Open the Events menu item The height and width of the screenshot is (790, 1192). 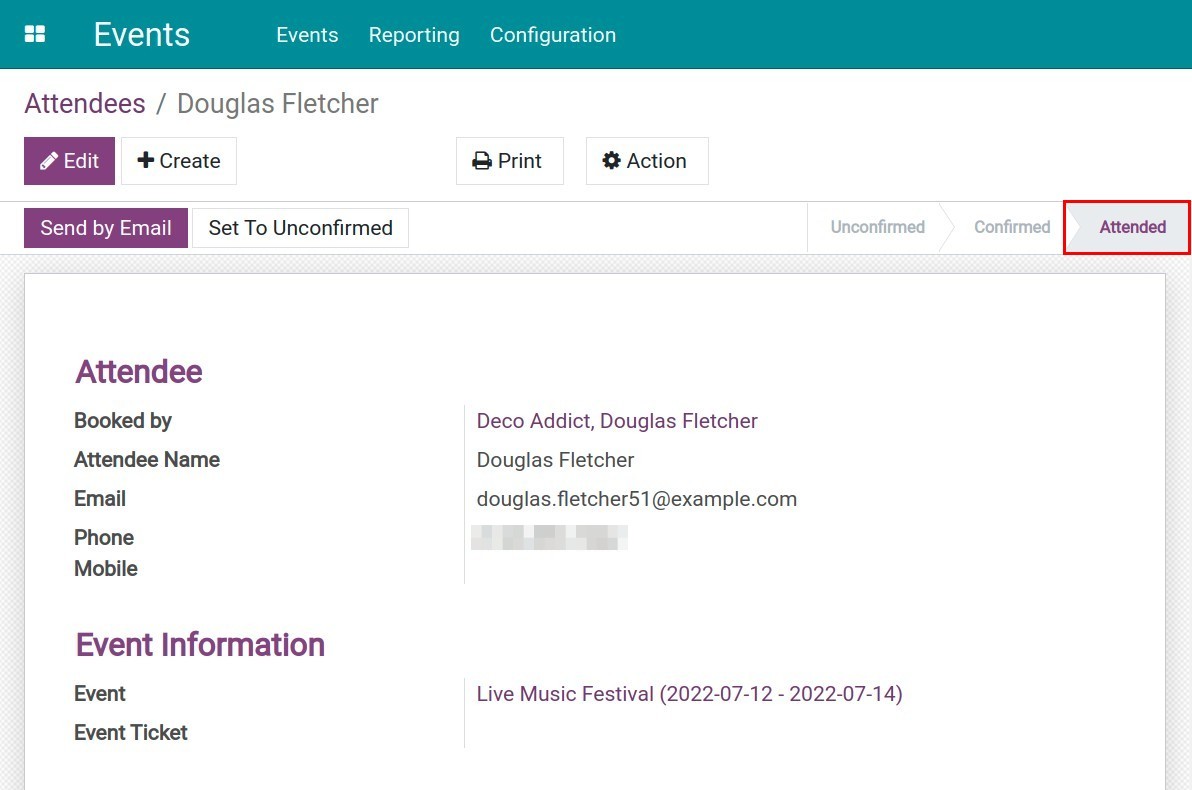307,35
